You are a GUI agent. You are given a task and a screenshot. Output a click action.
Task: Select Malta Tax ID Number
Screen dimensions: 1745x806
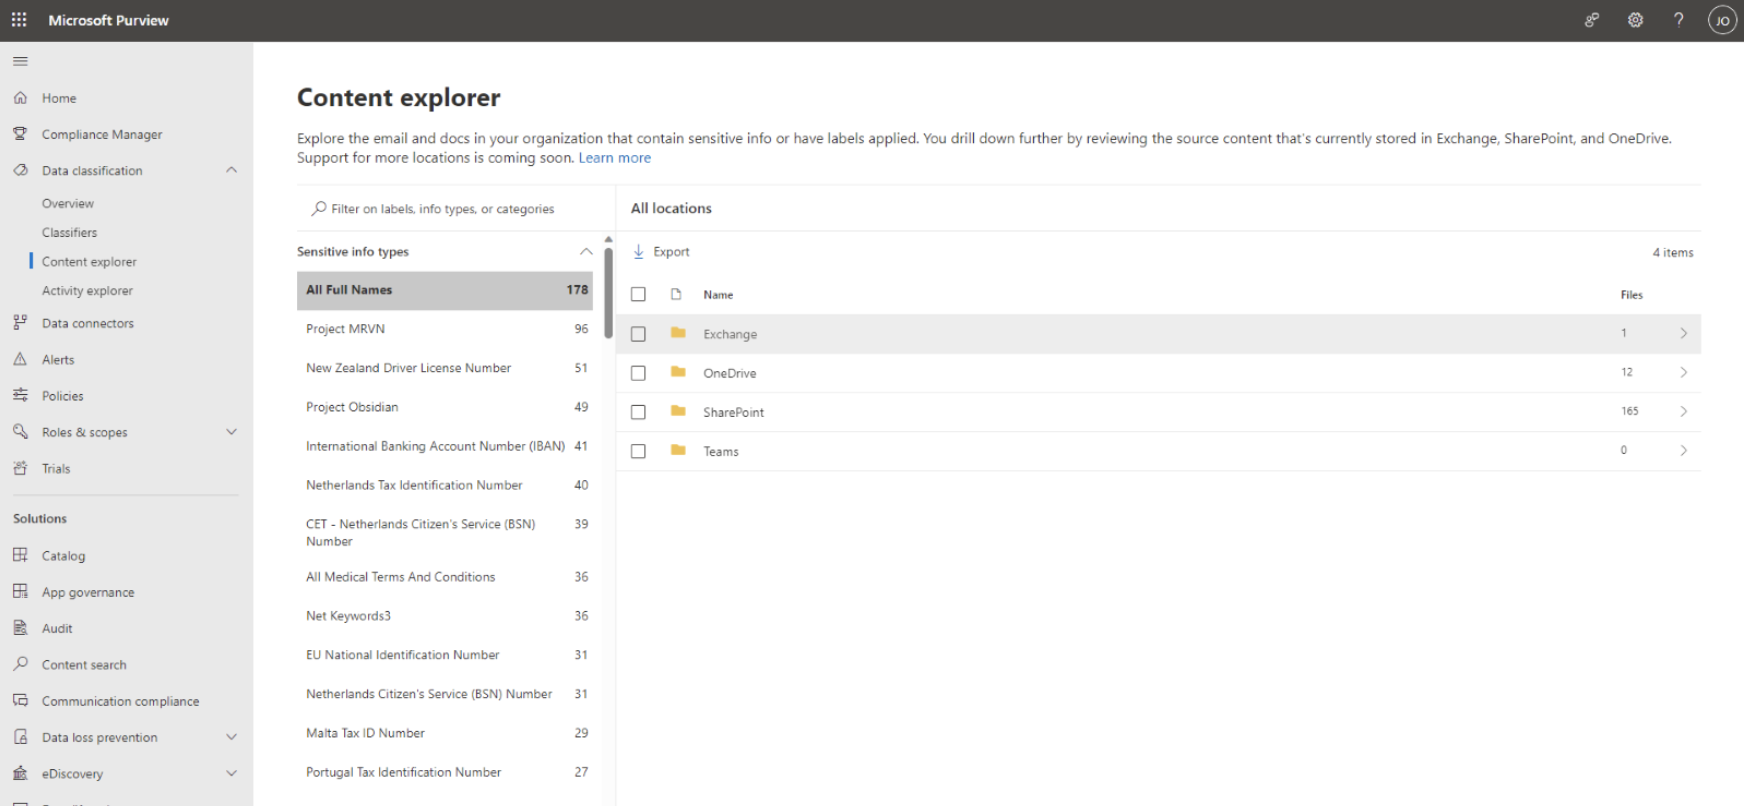pos(445,733)
